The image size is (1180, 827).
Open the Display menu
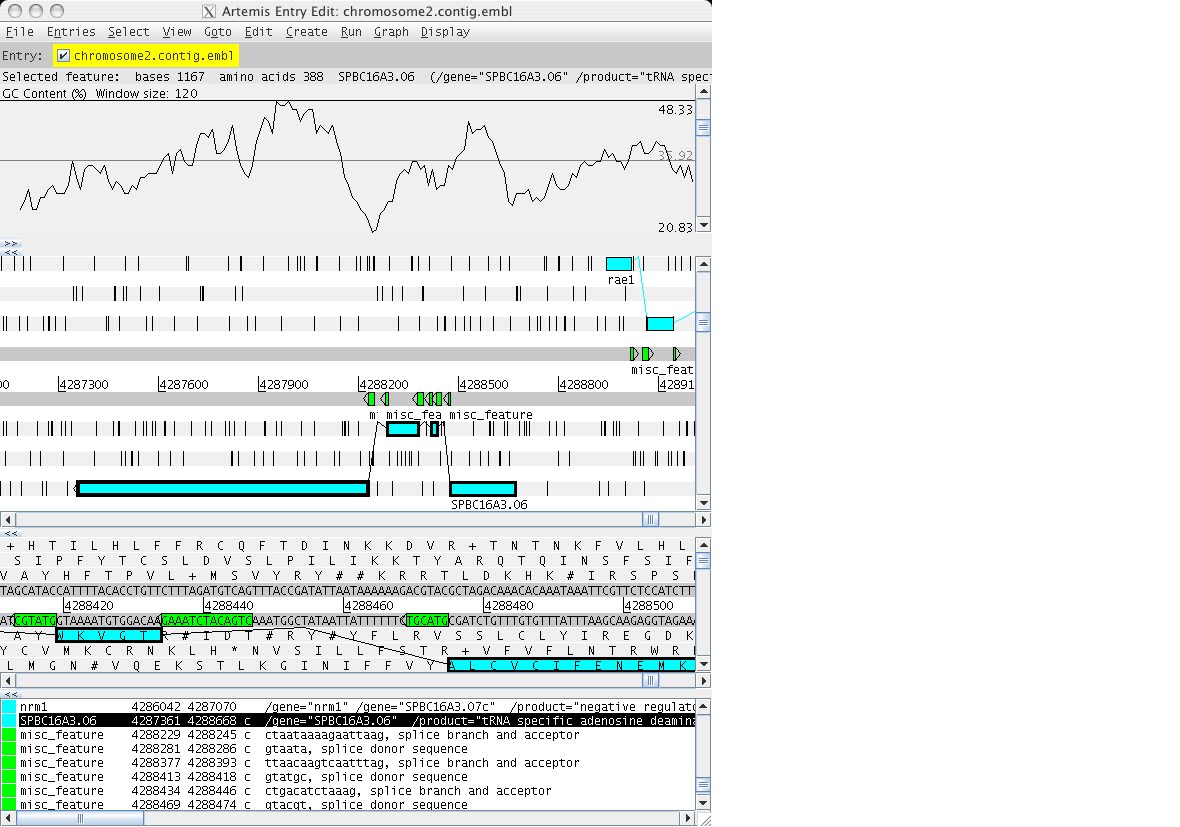[x=445, y=32]
